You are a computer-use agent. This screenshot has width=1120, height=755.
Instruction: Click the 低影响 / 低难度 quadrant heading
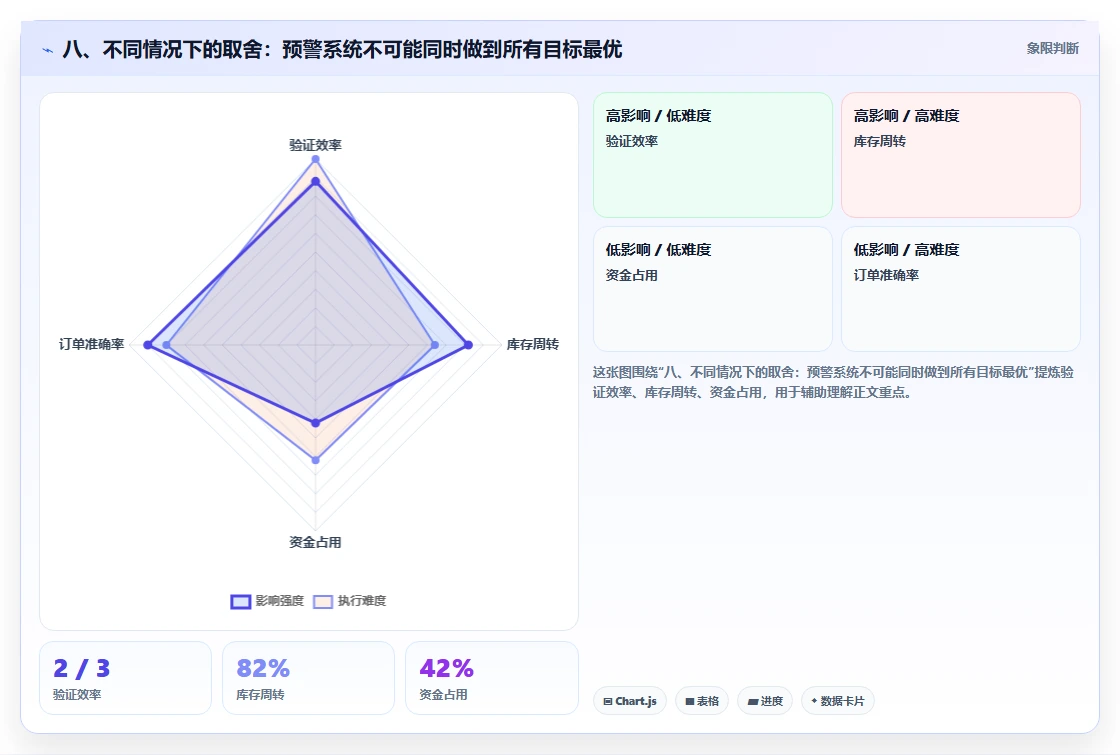pyautogui.click(x=659, y=250)
